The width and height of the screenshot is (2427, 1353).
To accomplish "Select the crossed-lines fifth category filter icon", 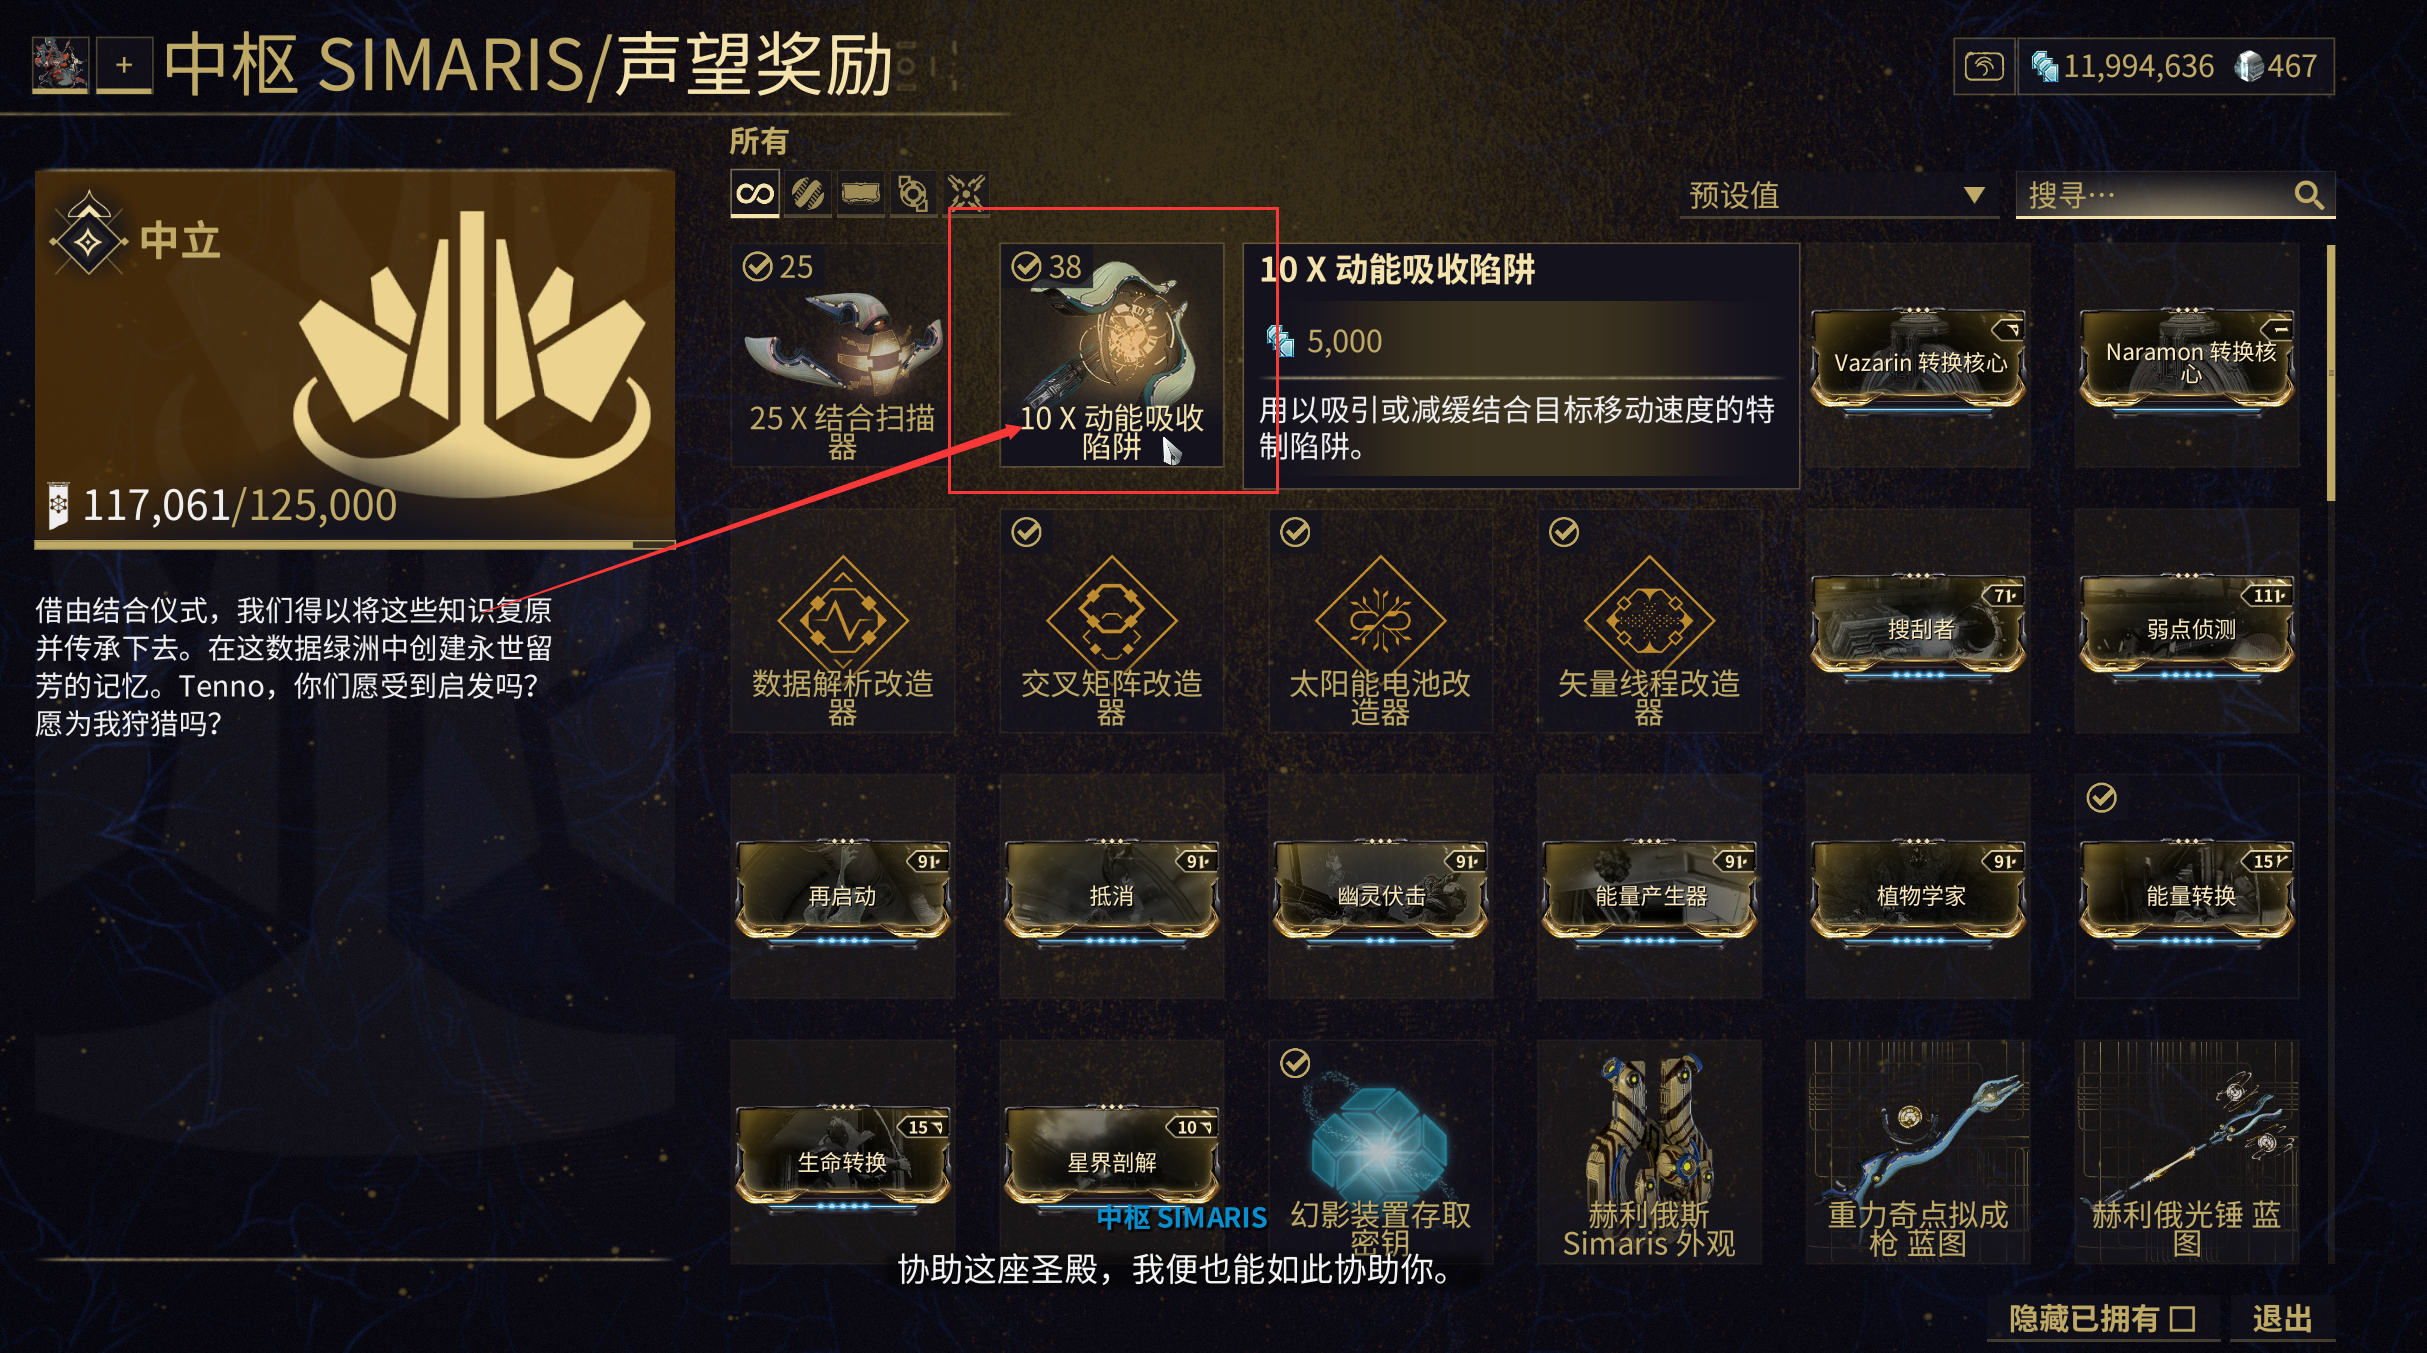I will point(966,193).
